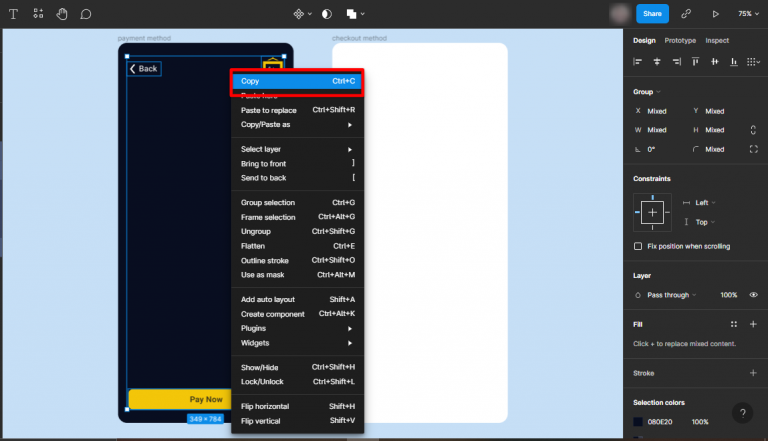The image size is (768, 441).
Task: Choose Frame selection
Action: click(x=297, y=217)
